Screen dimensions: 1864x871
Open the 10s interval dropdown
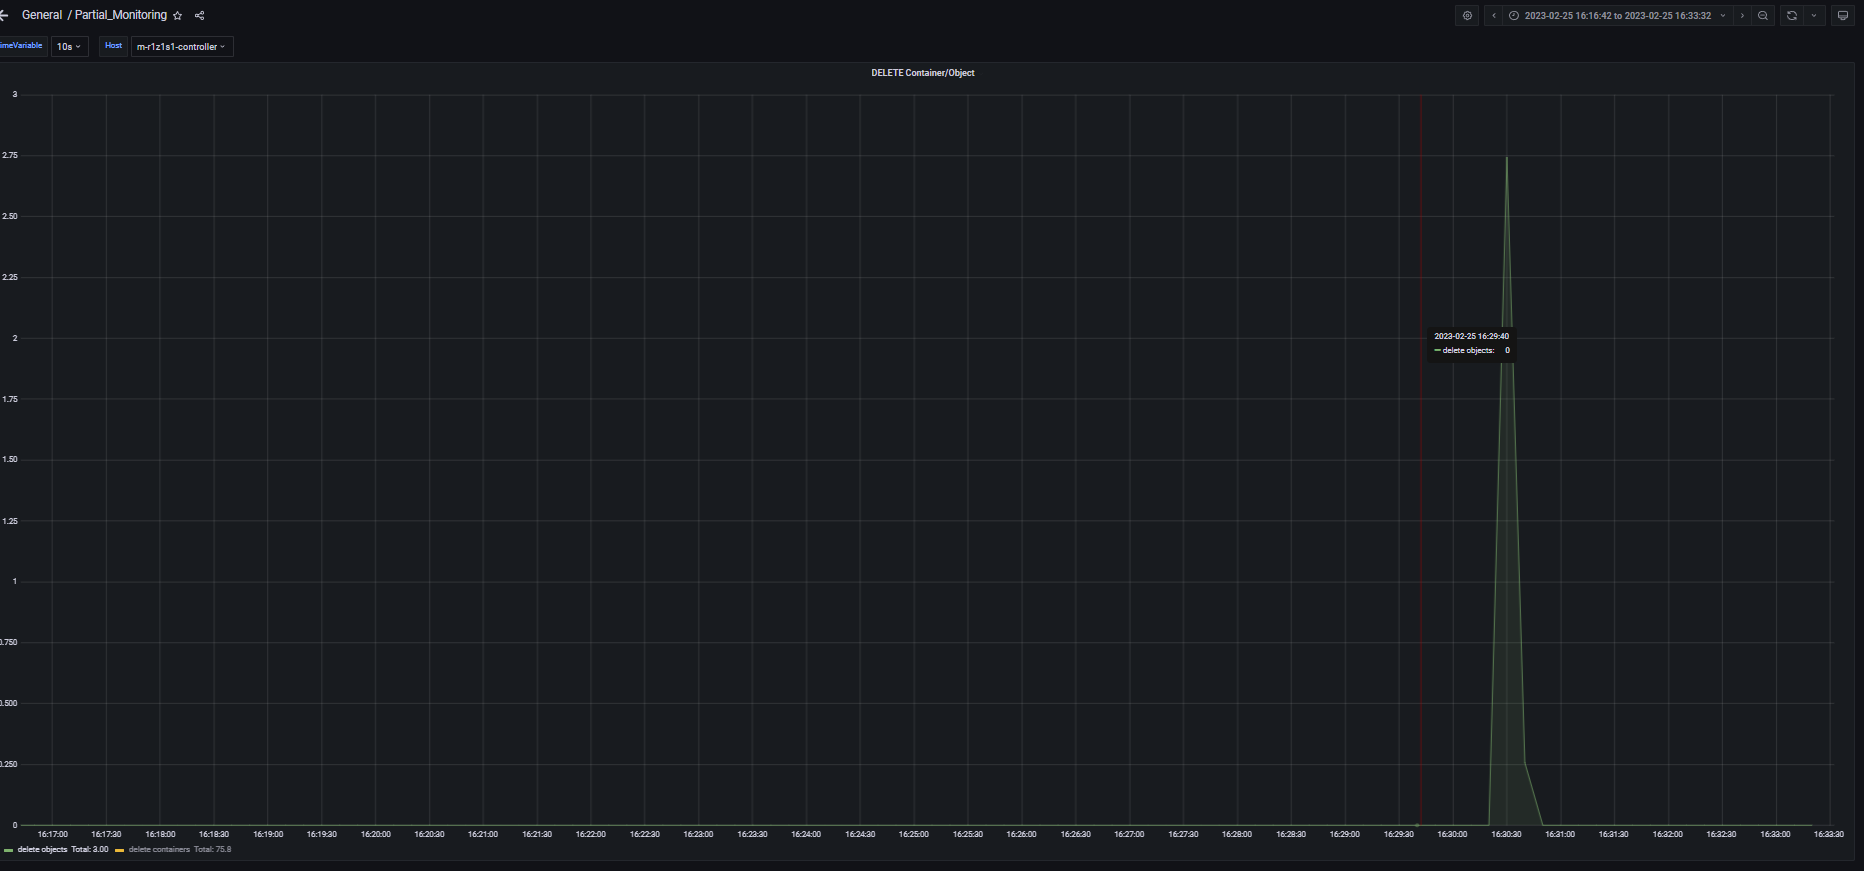69,47
